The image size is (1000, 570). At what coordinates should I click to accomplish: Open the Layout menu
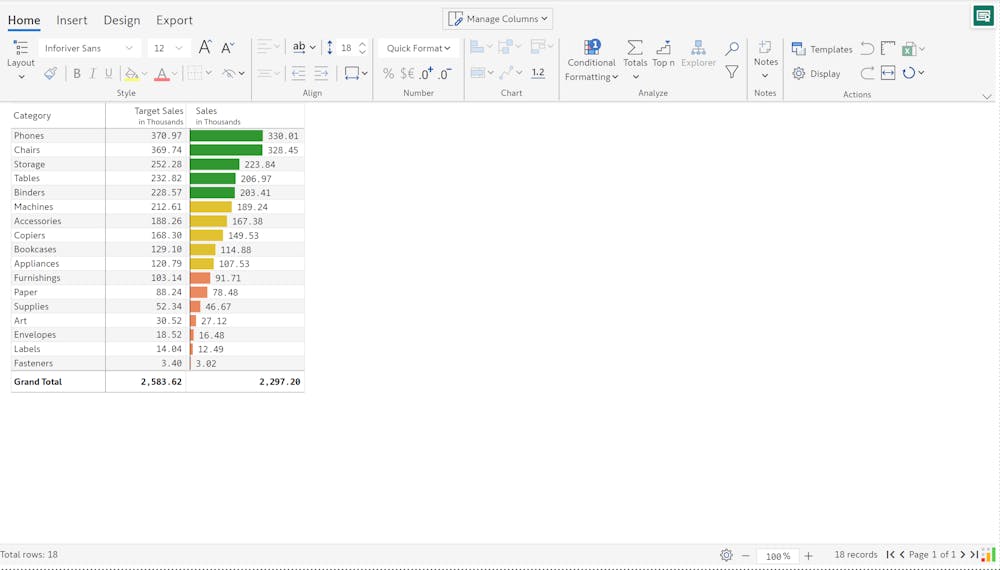point(20,59)
